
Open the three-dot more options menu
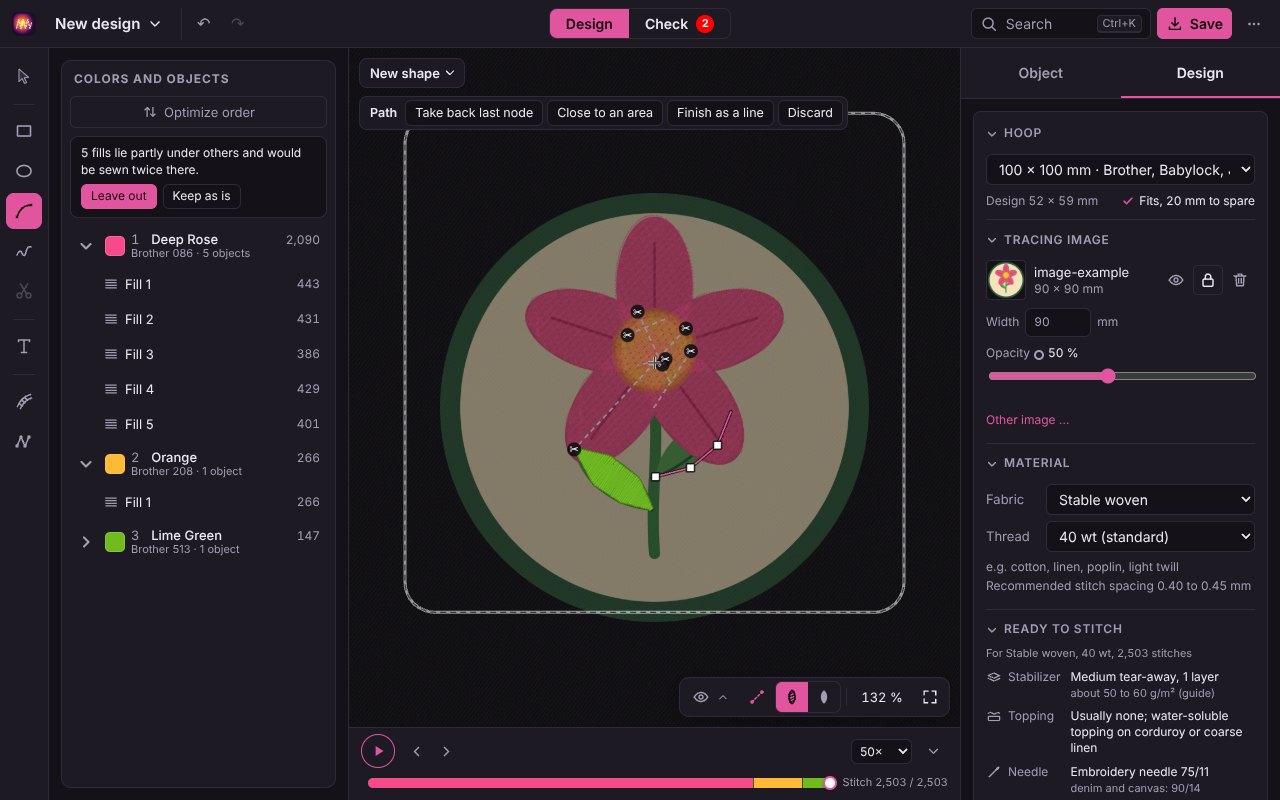point(1254,24)
